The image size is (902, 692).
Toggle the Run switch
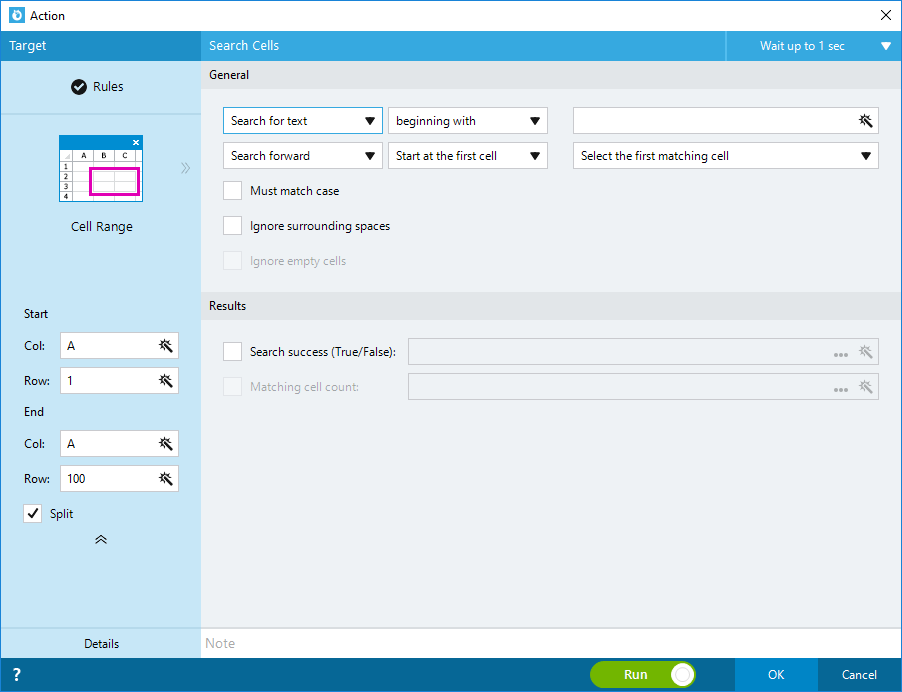click(x=643, y=675)
